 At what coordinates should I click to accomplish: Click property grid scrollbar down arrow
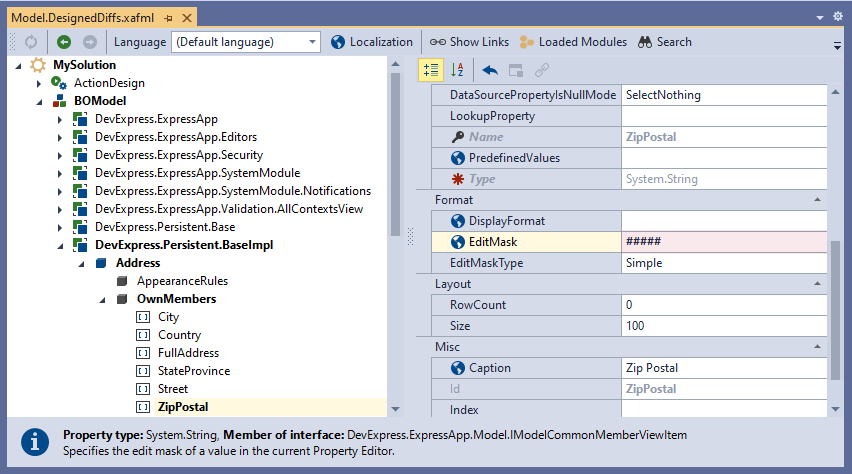point(836,409)
